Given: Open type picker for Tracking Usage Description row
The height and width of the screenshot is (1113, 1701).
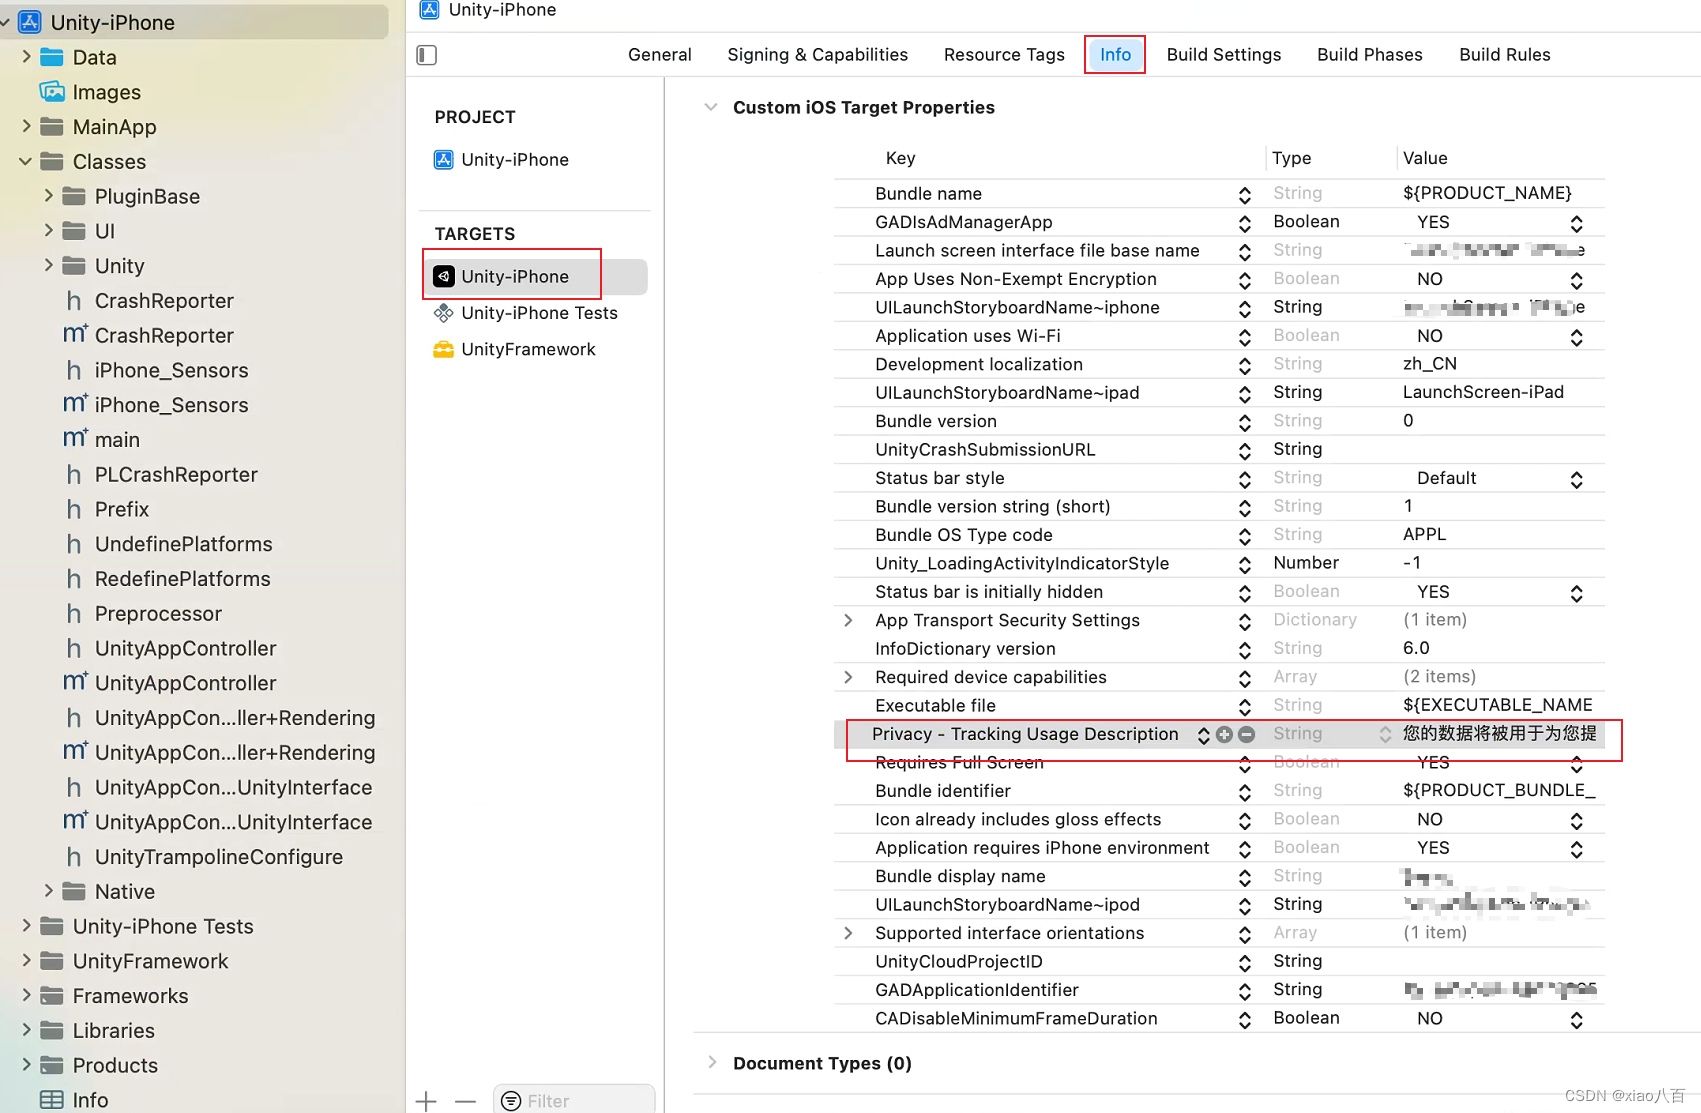Looking at the screenshot, I should [x=1385, y=735].
